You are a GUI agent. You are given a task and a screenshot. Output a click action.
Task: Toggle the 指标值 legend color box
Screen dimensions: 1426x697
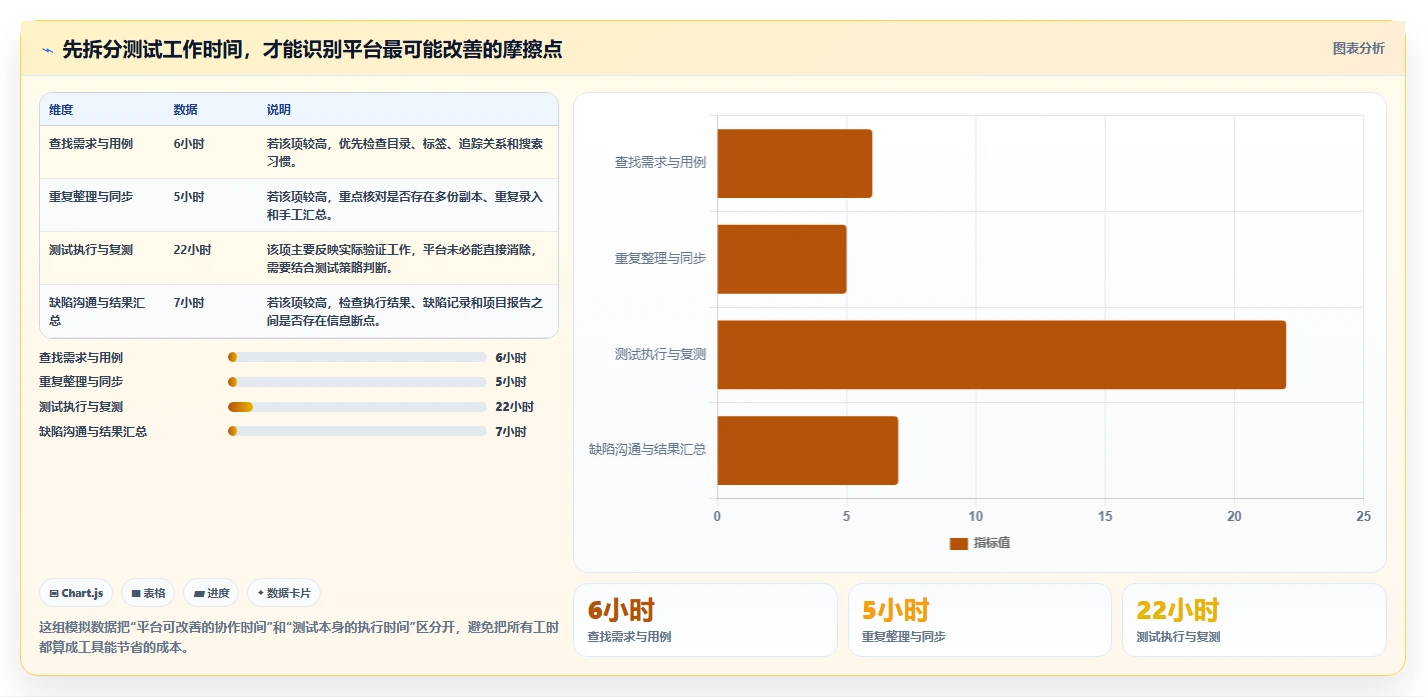[958, 543]
